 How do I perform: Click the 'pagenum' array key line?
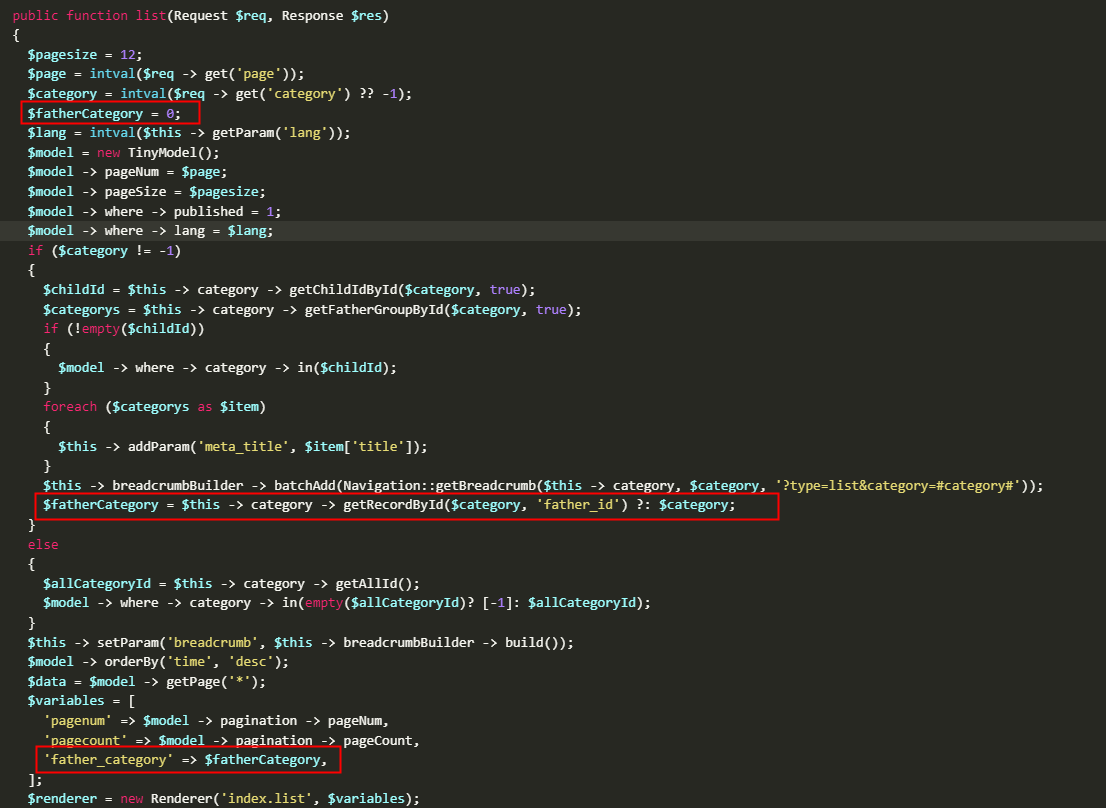[216, 721]
